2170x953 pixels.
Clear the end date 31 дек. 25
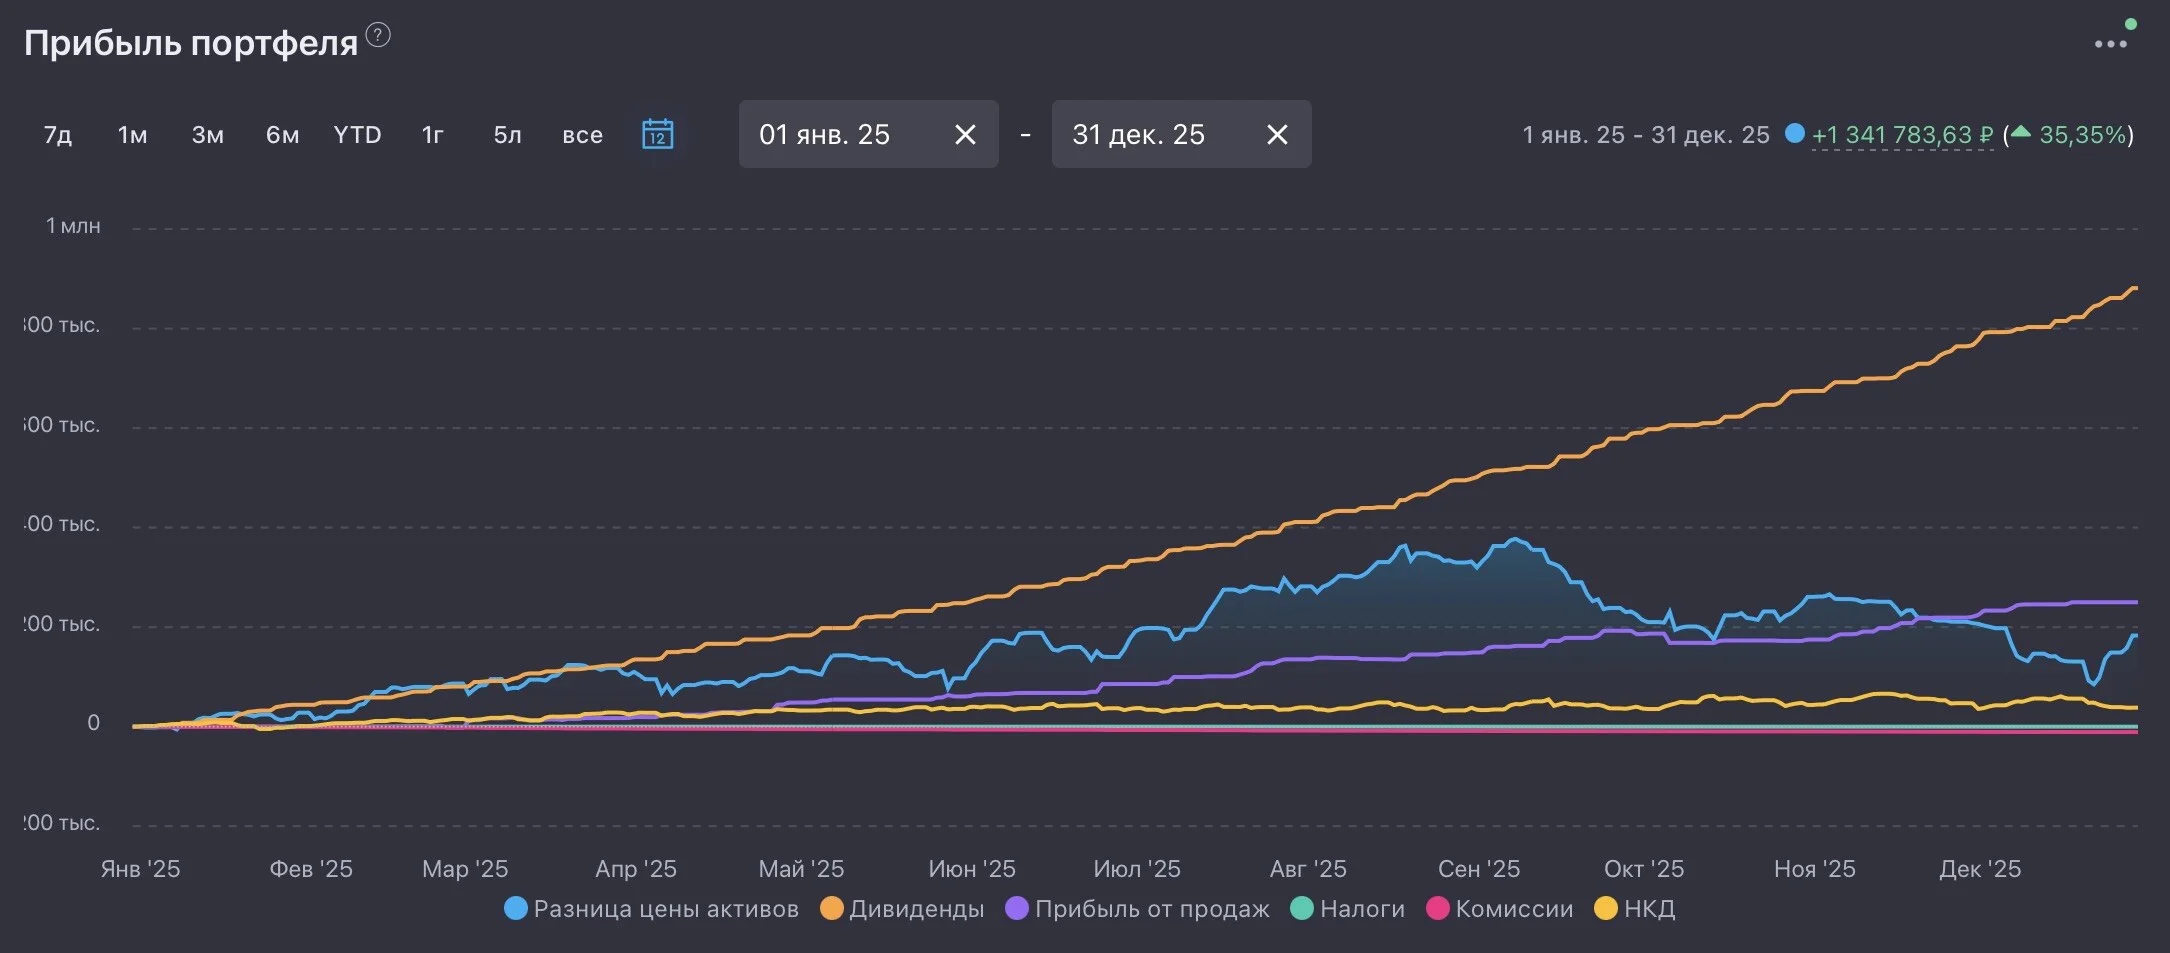(1277, 134)
